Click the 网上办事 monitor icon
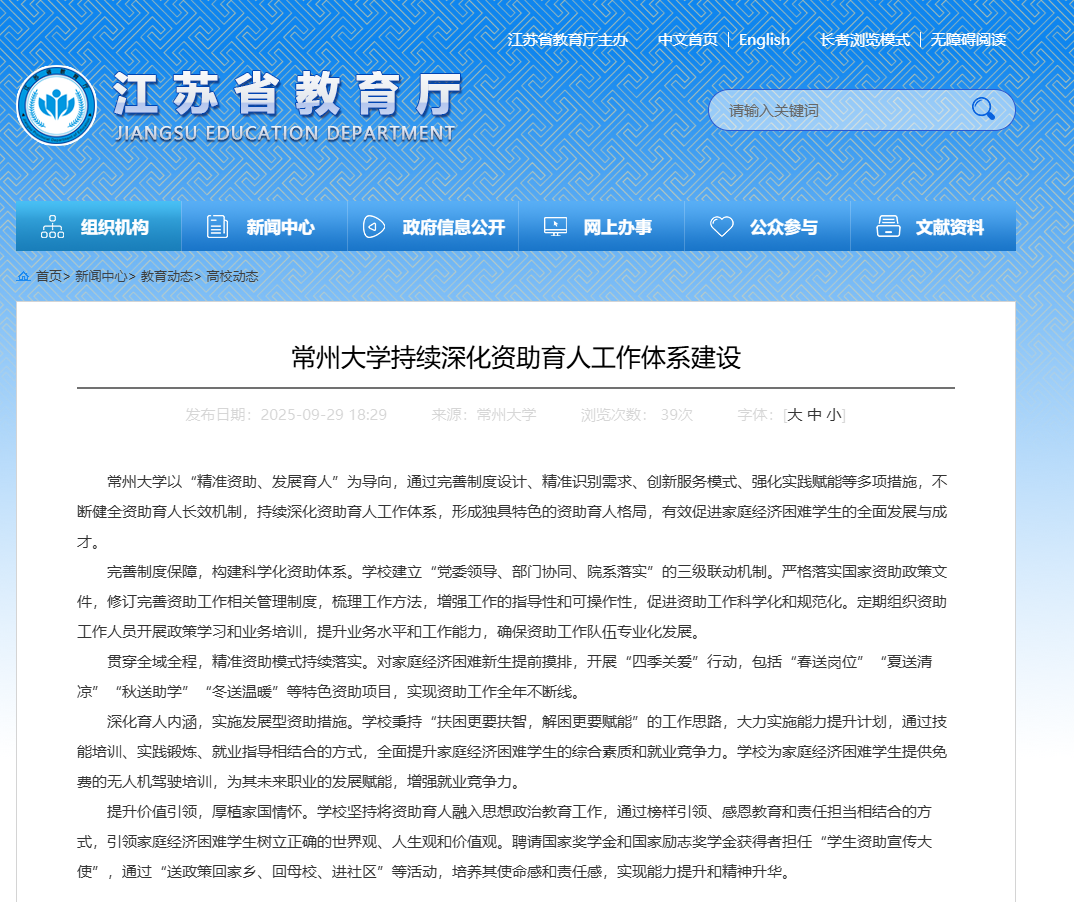1074x902 pixels. 555,227
